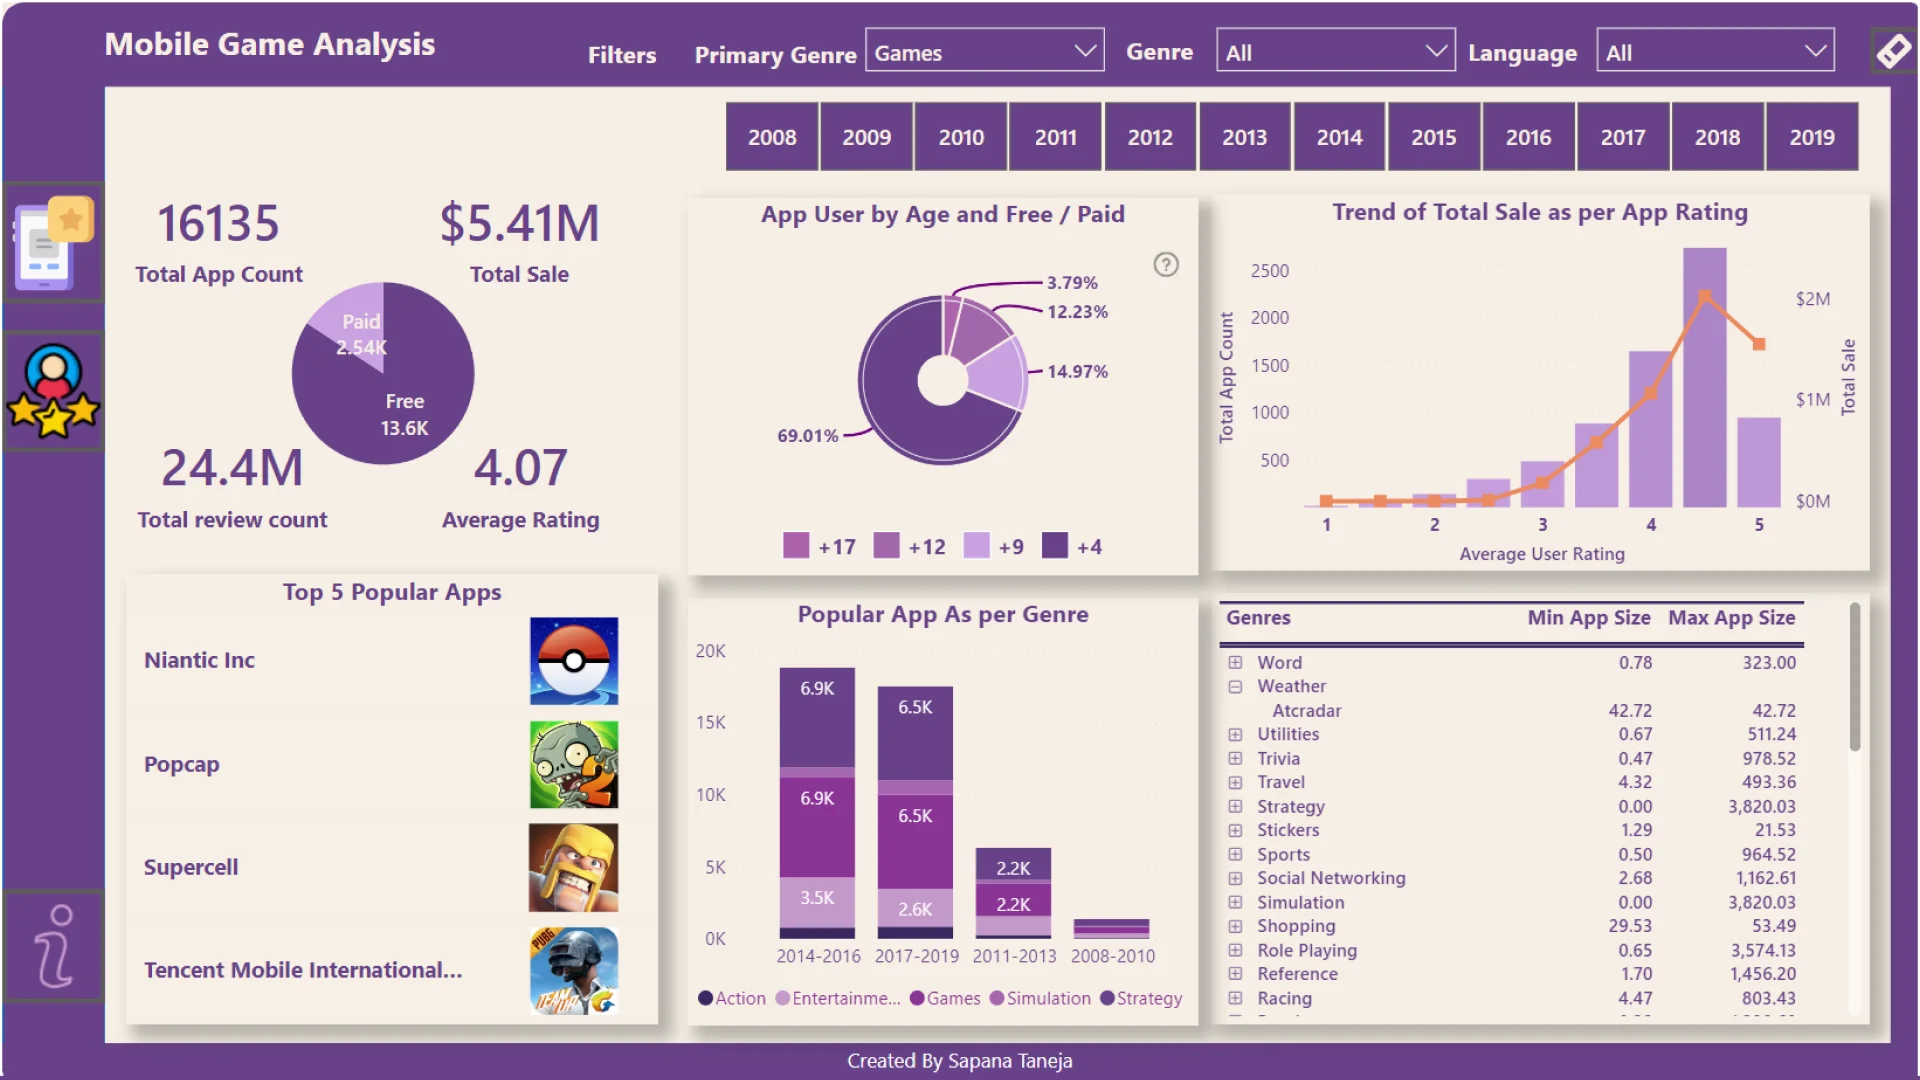Open the app rating page icon

click(54, 243)
